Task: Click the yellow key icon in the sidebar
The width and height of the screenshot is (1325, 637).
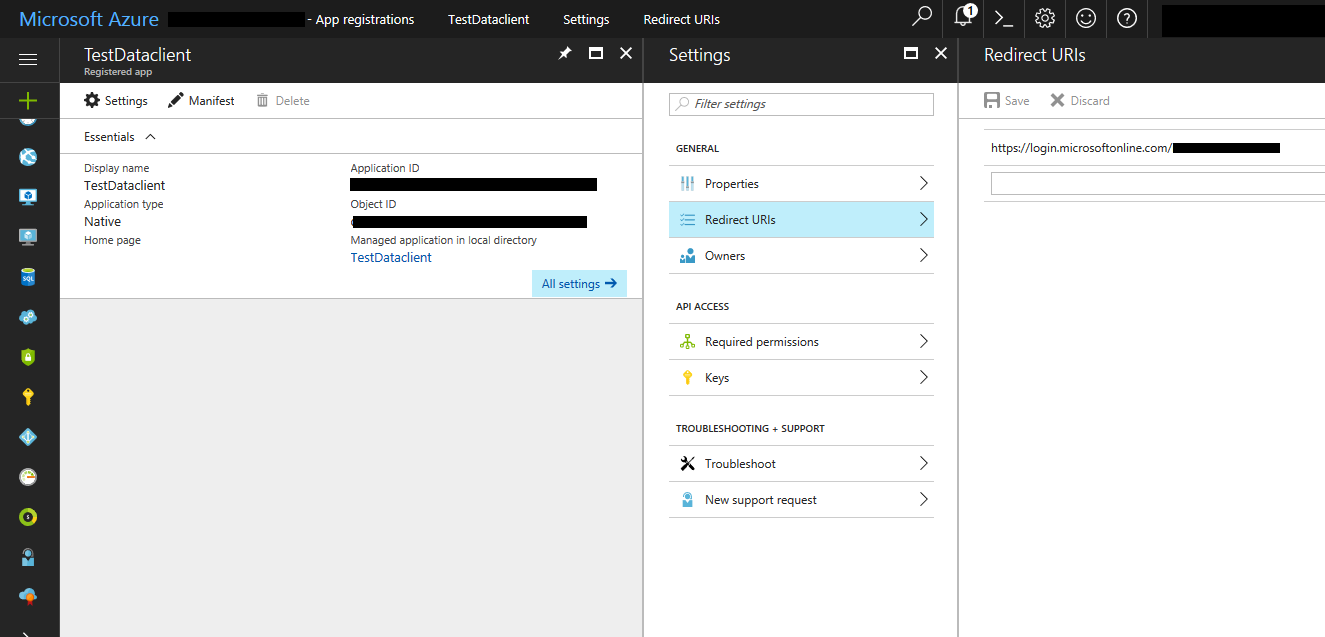Action: pos(28,397)
